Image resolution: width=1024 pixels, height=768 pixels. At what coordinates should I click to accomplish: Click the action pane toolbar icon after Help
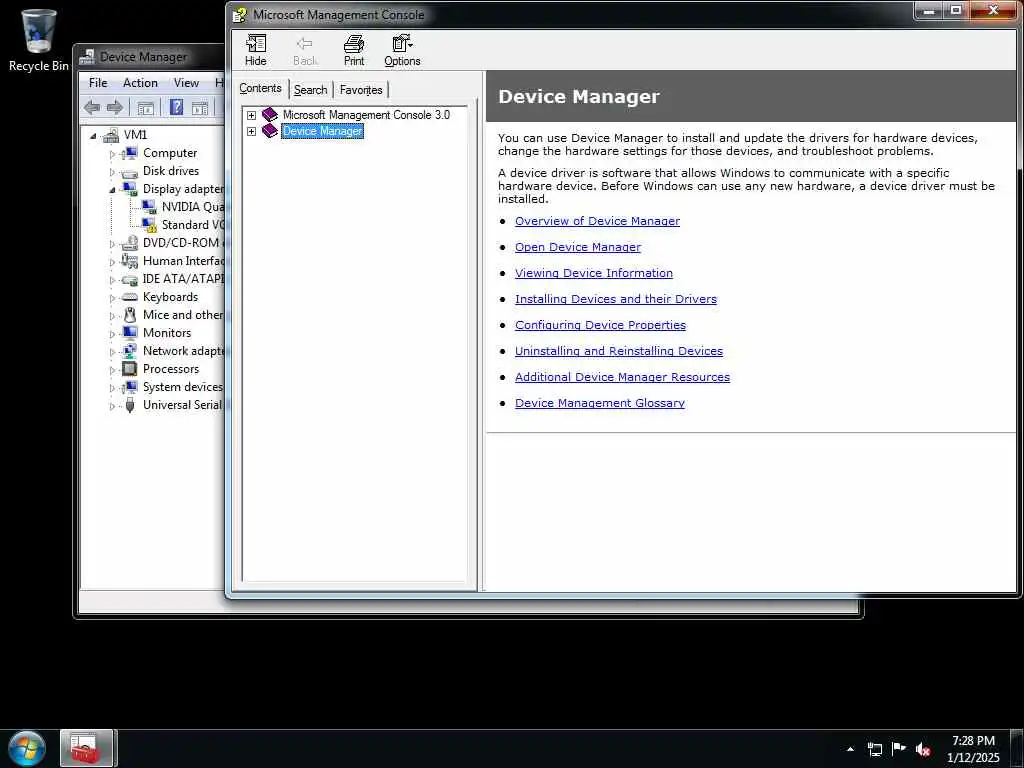pyautogui.click(x=200, y=108)
